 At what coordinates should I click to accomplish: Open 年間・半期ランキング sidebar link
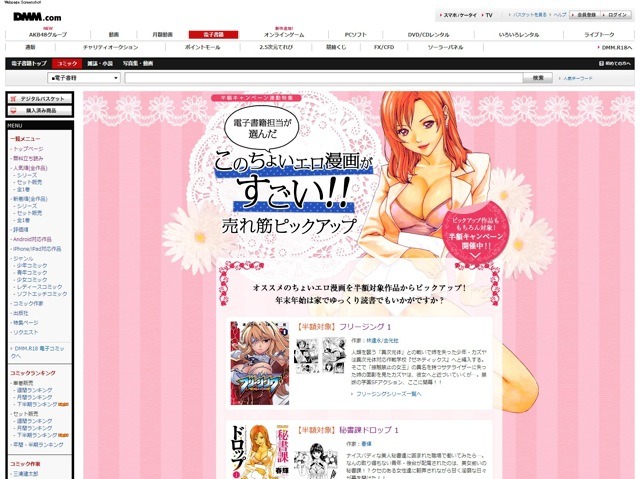38,445
